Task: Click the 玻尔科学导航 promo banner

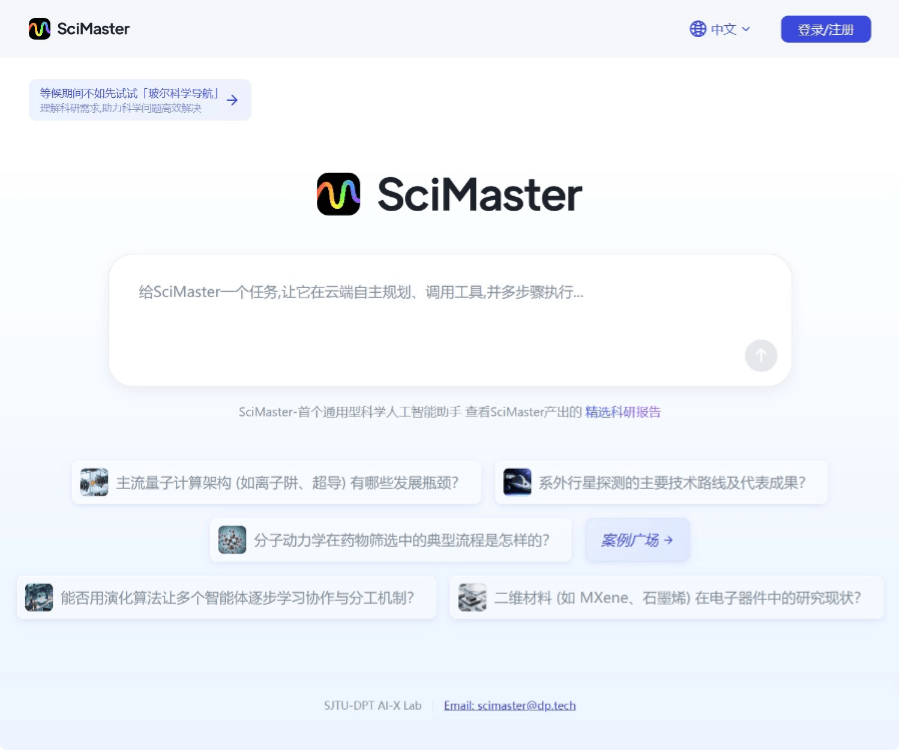Action: [140, 99]
